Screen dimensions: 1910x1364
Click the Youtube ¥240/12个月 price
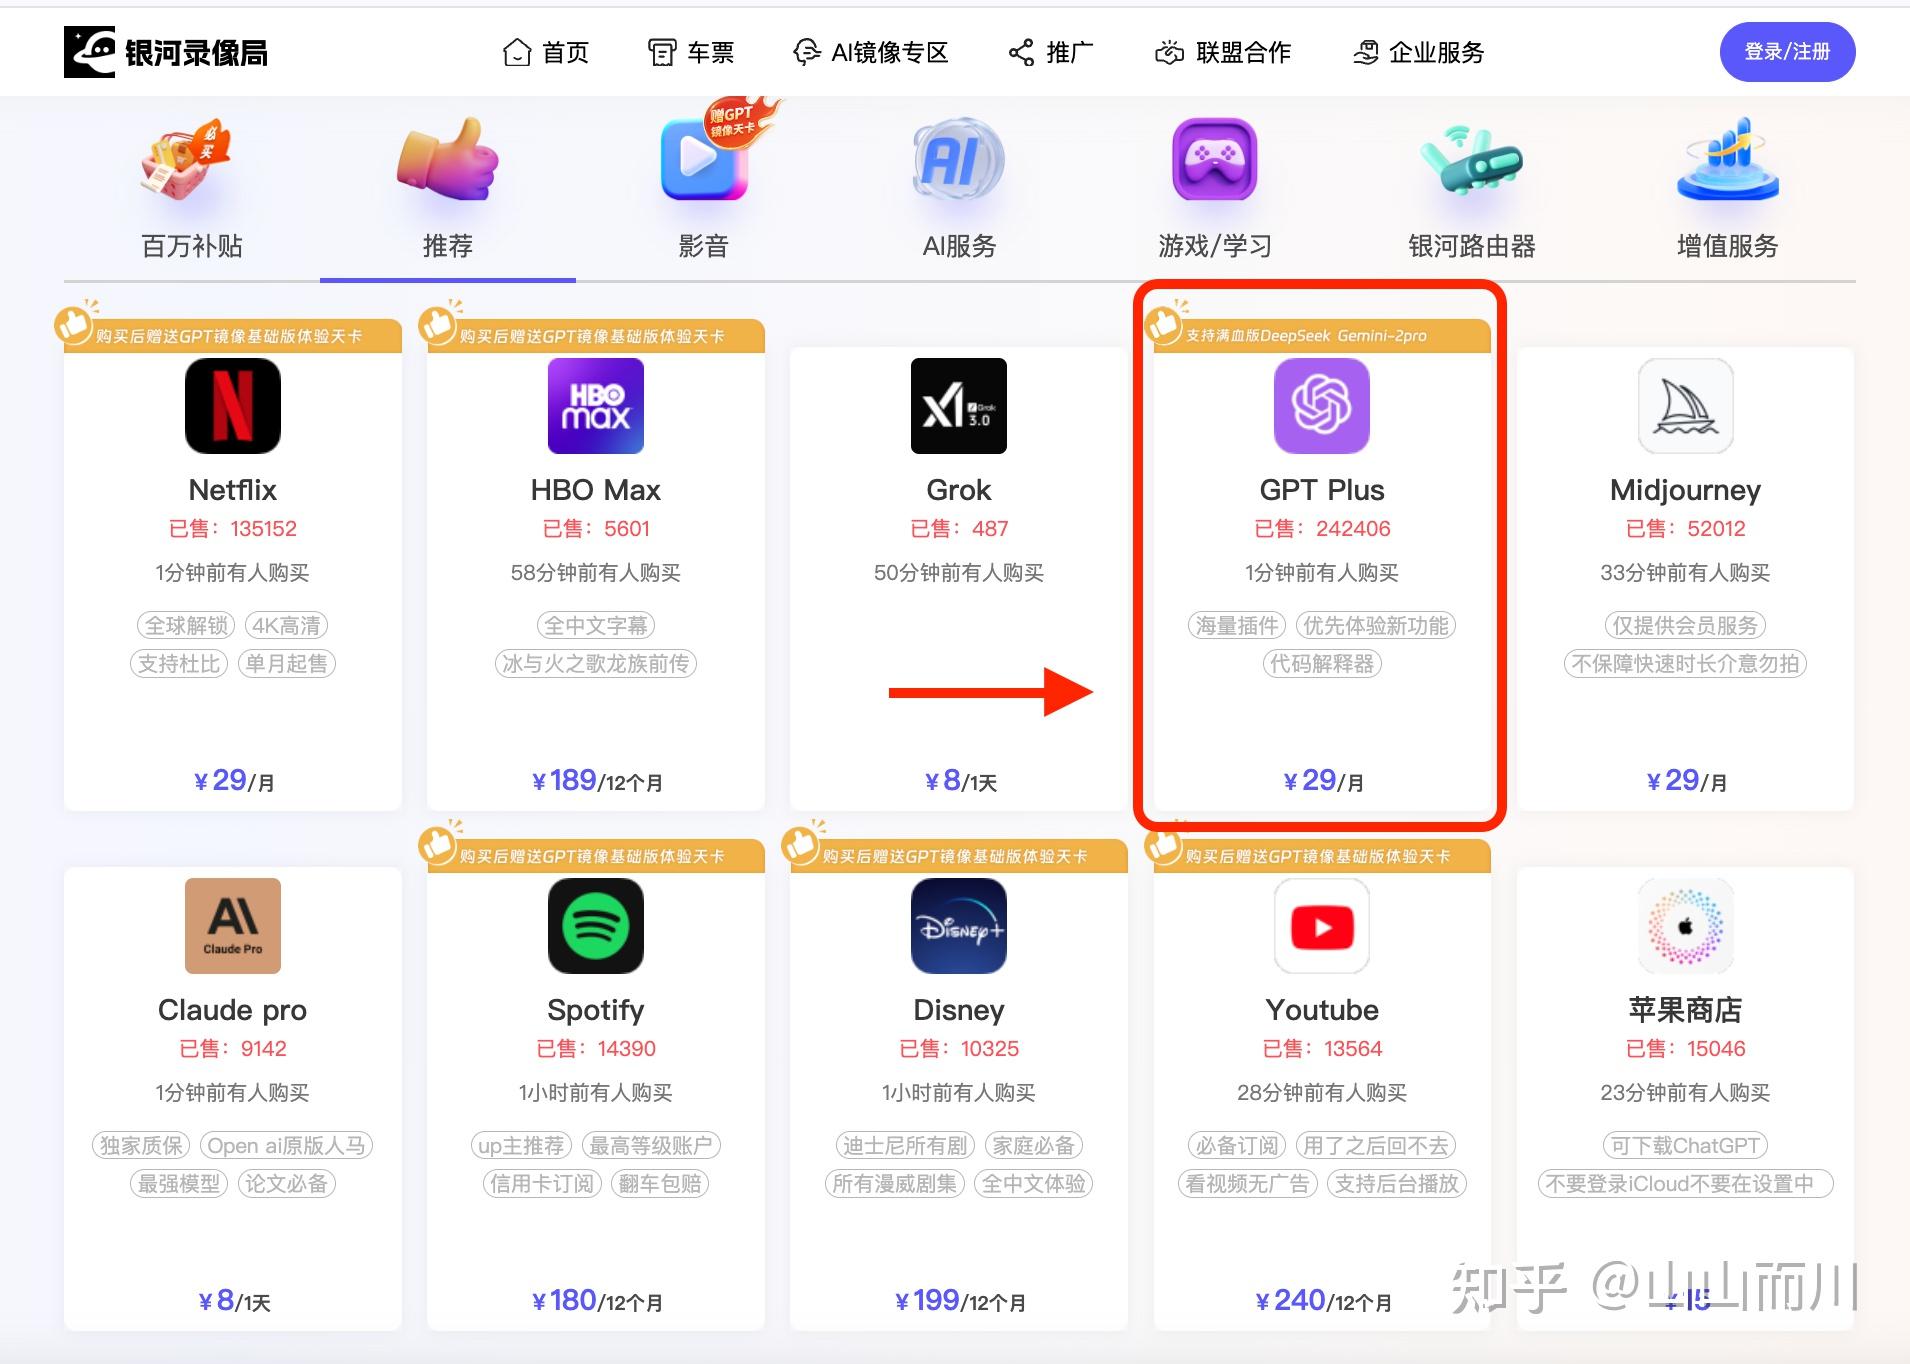point(1322,1300)
